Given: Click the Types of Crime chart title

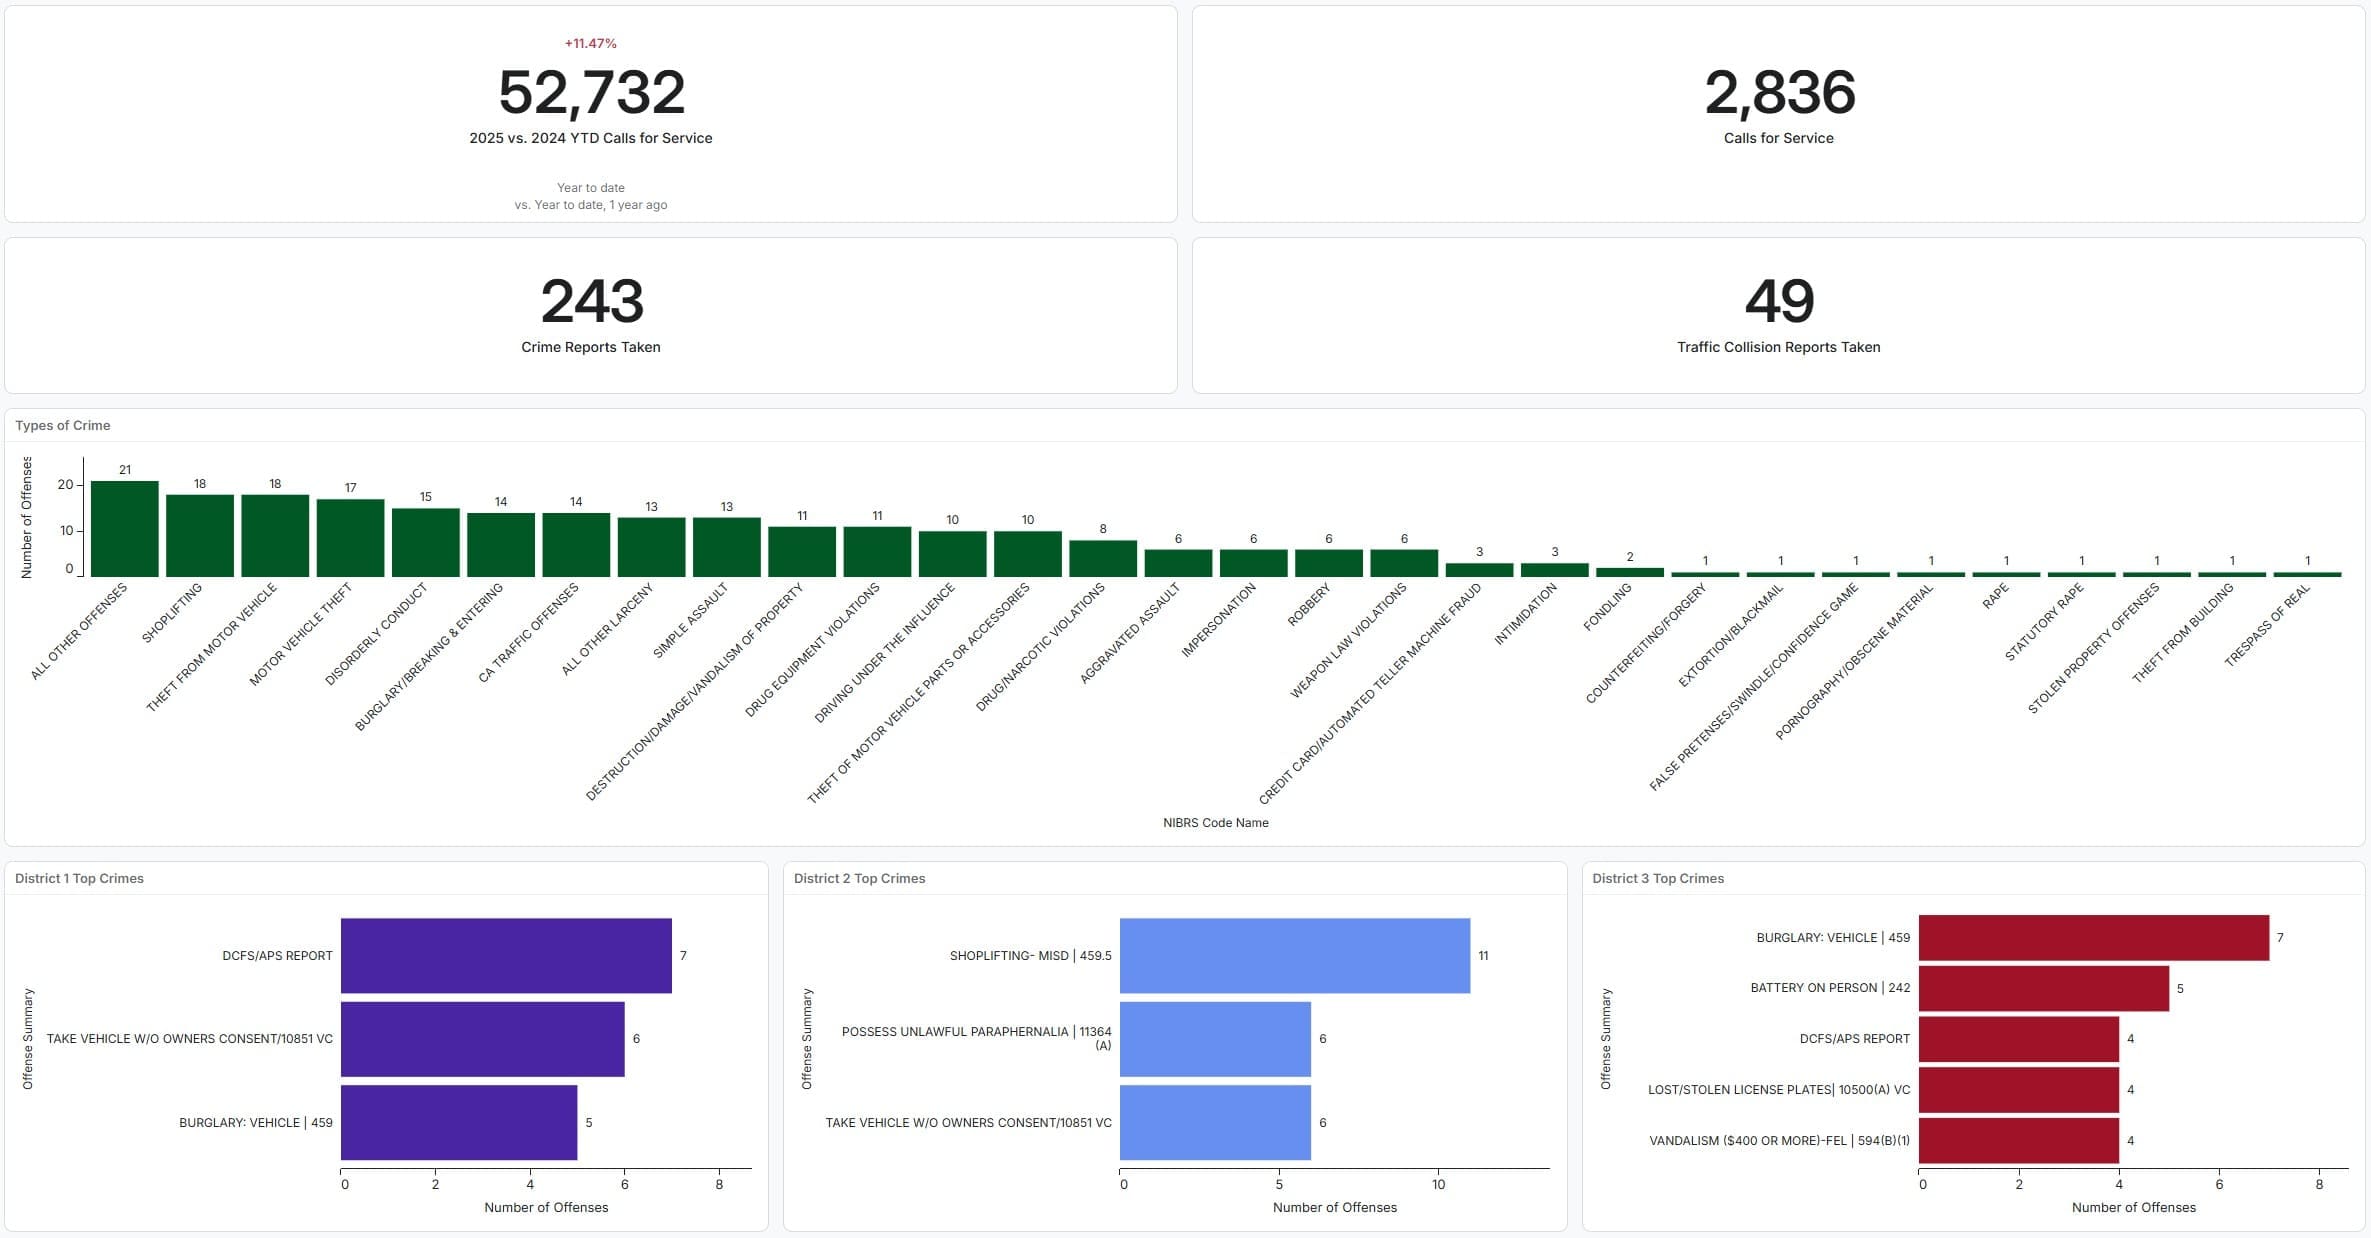Looking at the screenshot, I should click(x=62, y=425).
